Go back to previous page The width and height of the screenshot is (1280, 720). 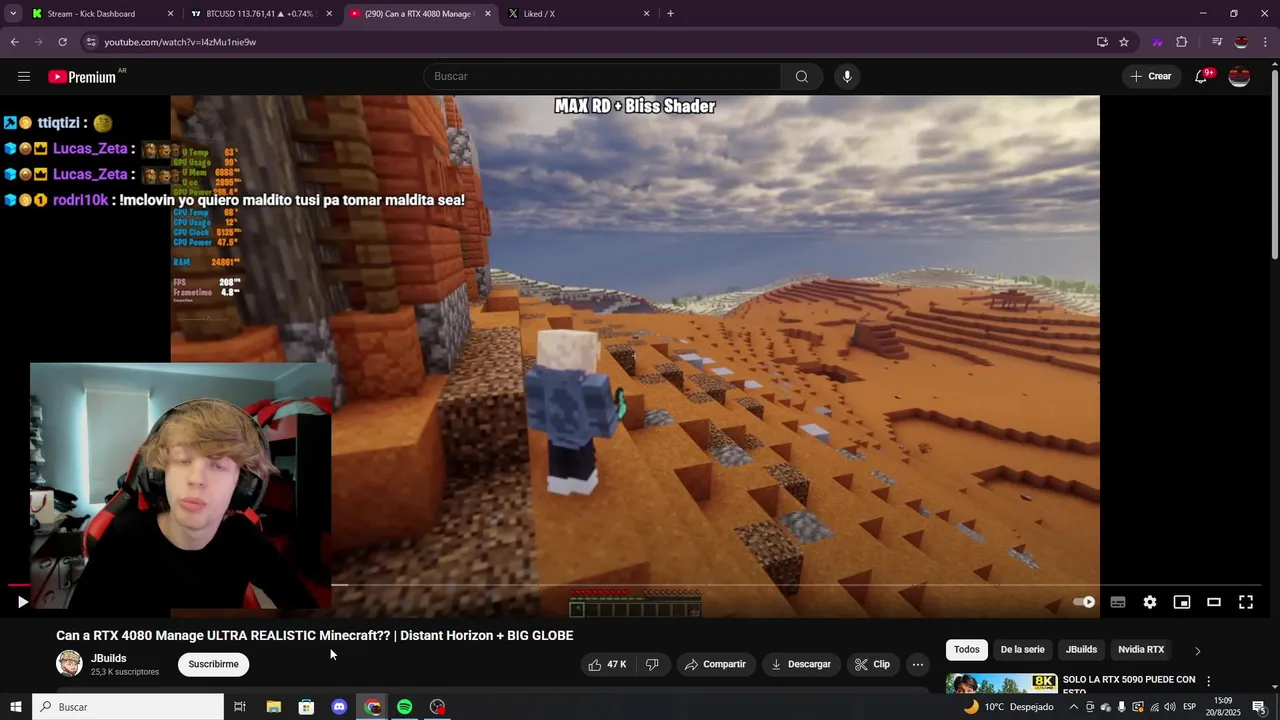[15, 42]
